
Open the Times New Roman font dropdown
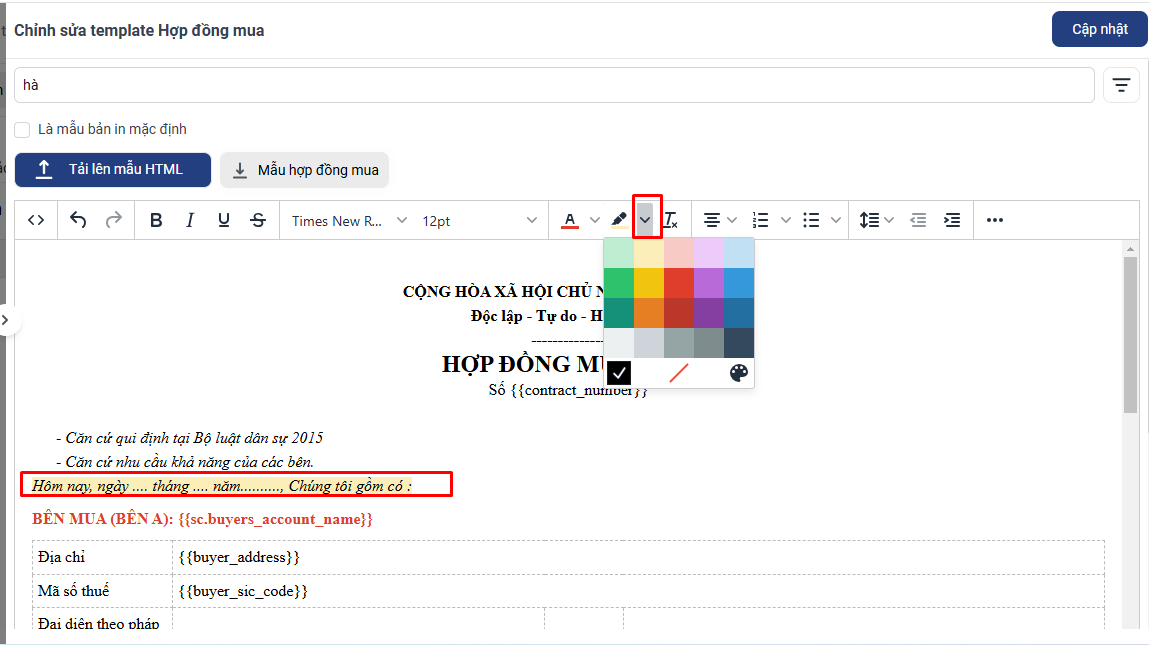[349, 221]
